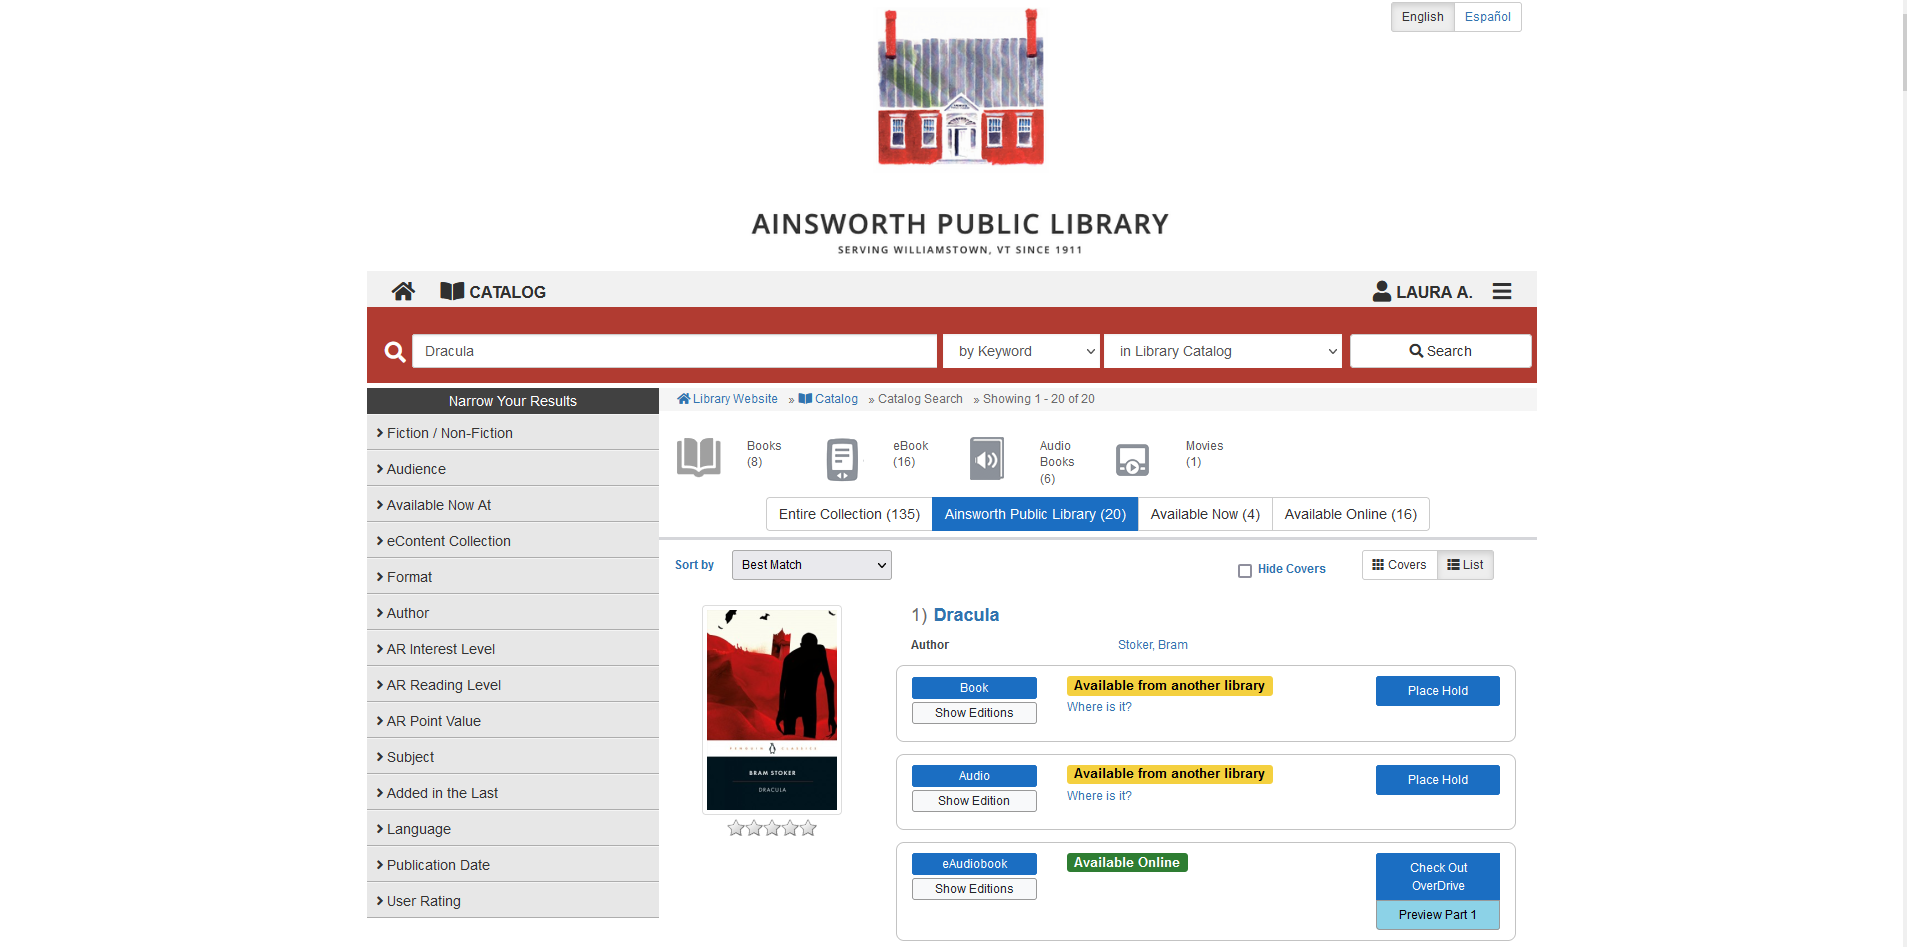Viewport: 1907px width, 947px height.
Task: Select the Available Now (4) tab
Action: [1204, 514]
